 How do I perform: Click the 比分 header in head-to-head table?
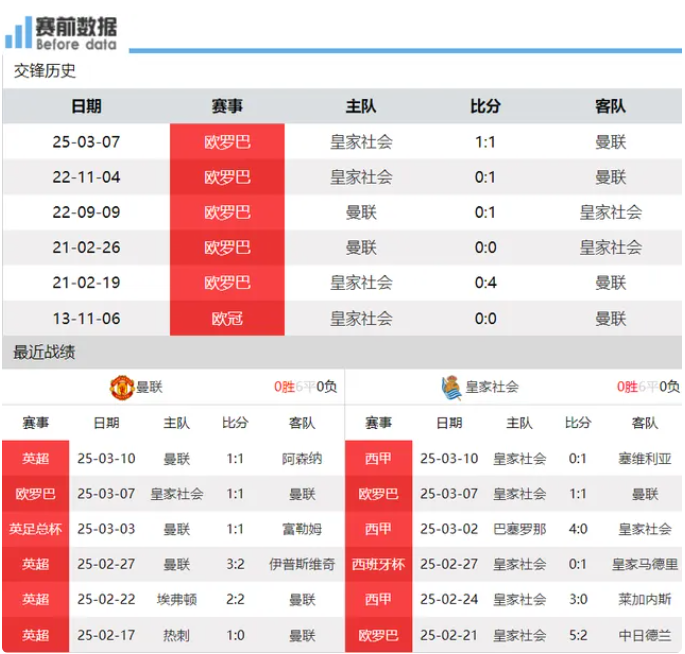[x=485, y=106]
